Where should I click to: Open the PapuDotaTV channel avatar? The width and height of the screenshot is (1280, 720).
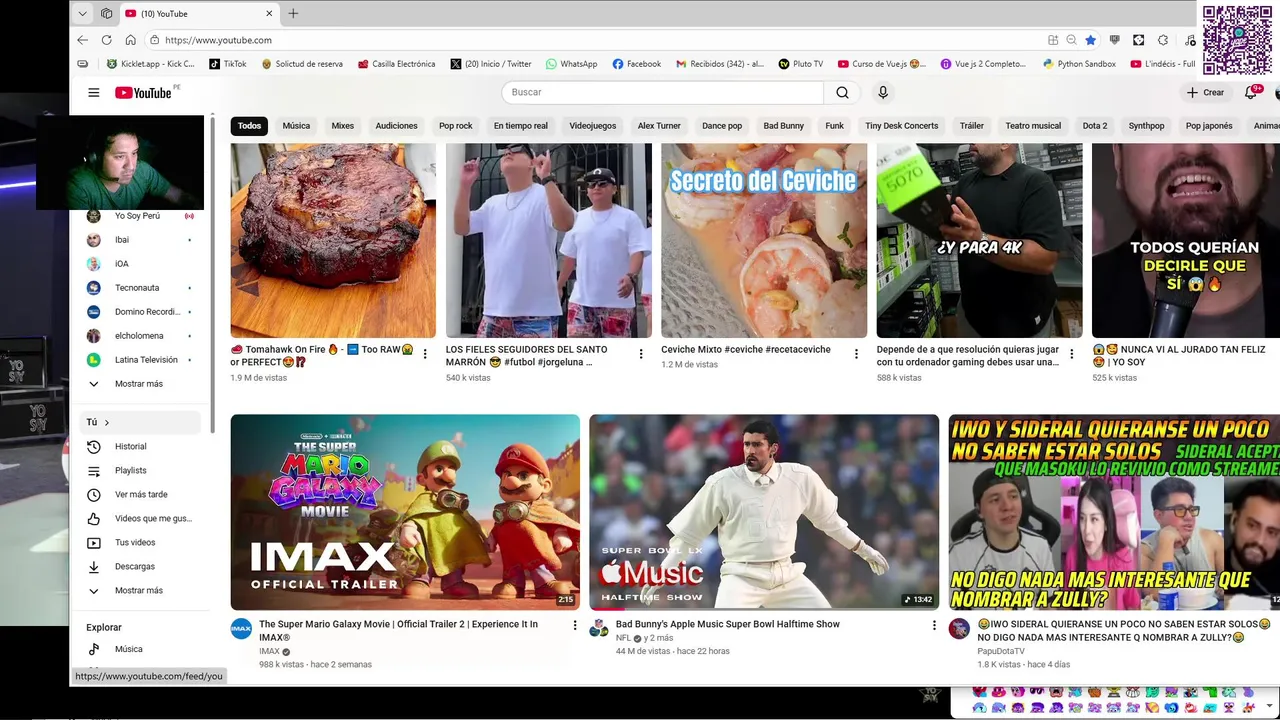959,629
